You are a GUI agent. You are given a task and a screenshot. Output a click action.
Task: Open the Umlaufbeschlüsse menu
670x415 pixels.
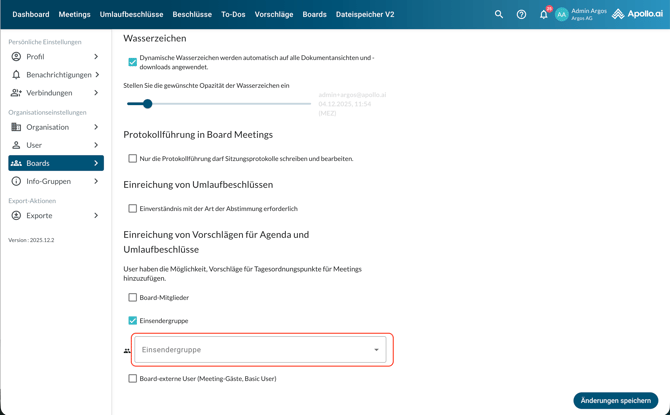[x=131, y=15]
